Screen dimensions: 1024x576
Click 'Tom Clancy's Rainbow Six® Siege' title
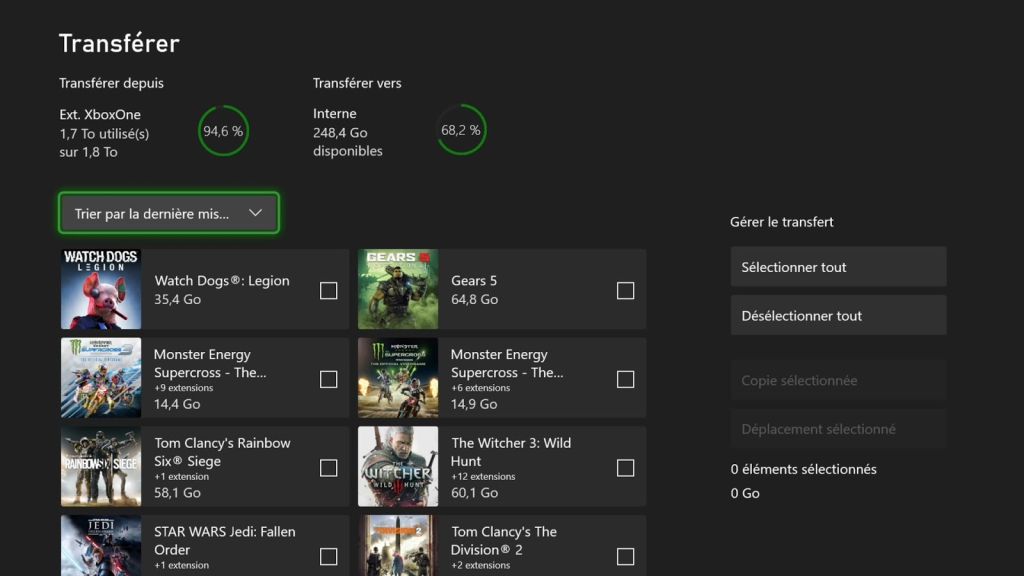[x=222, y=452]
